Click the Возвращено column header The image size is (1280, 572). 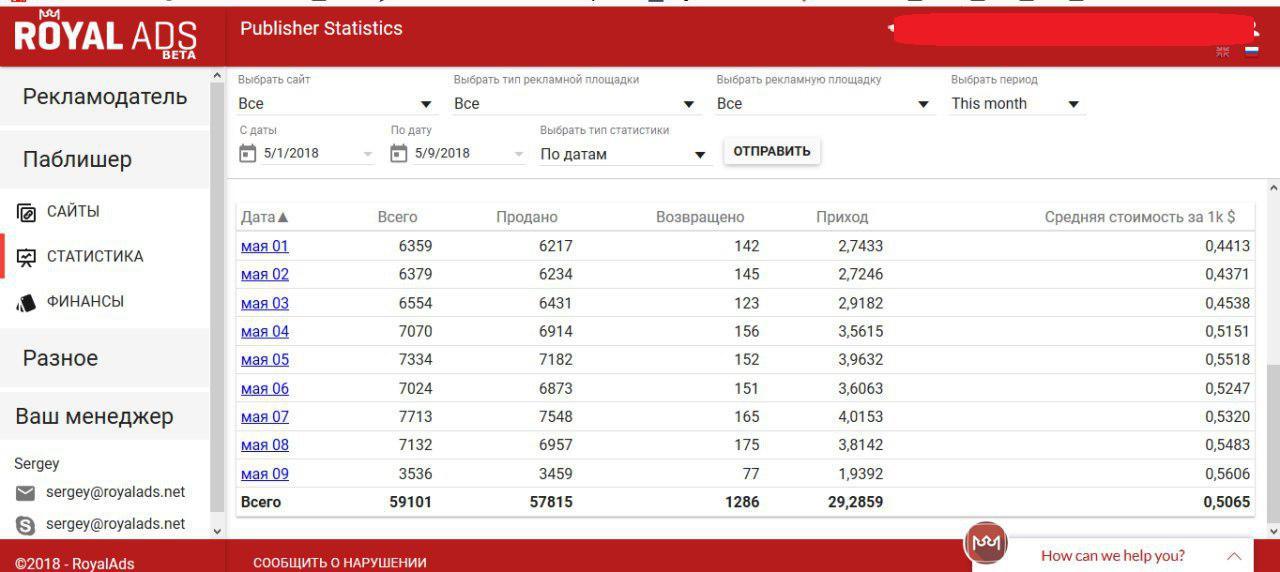[x=700, y=217]
